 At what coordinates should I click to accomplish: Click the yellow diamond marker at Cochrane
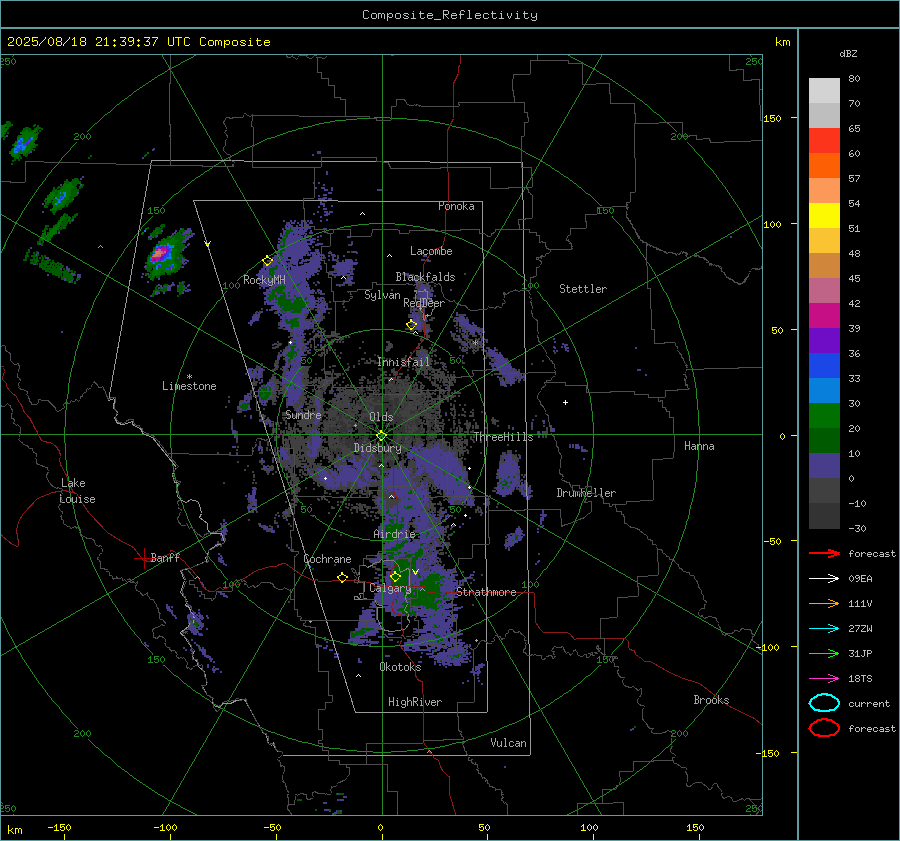[342, 577]
